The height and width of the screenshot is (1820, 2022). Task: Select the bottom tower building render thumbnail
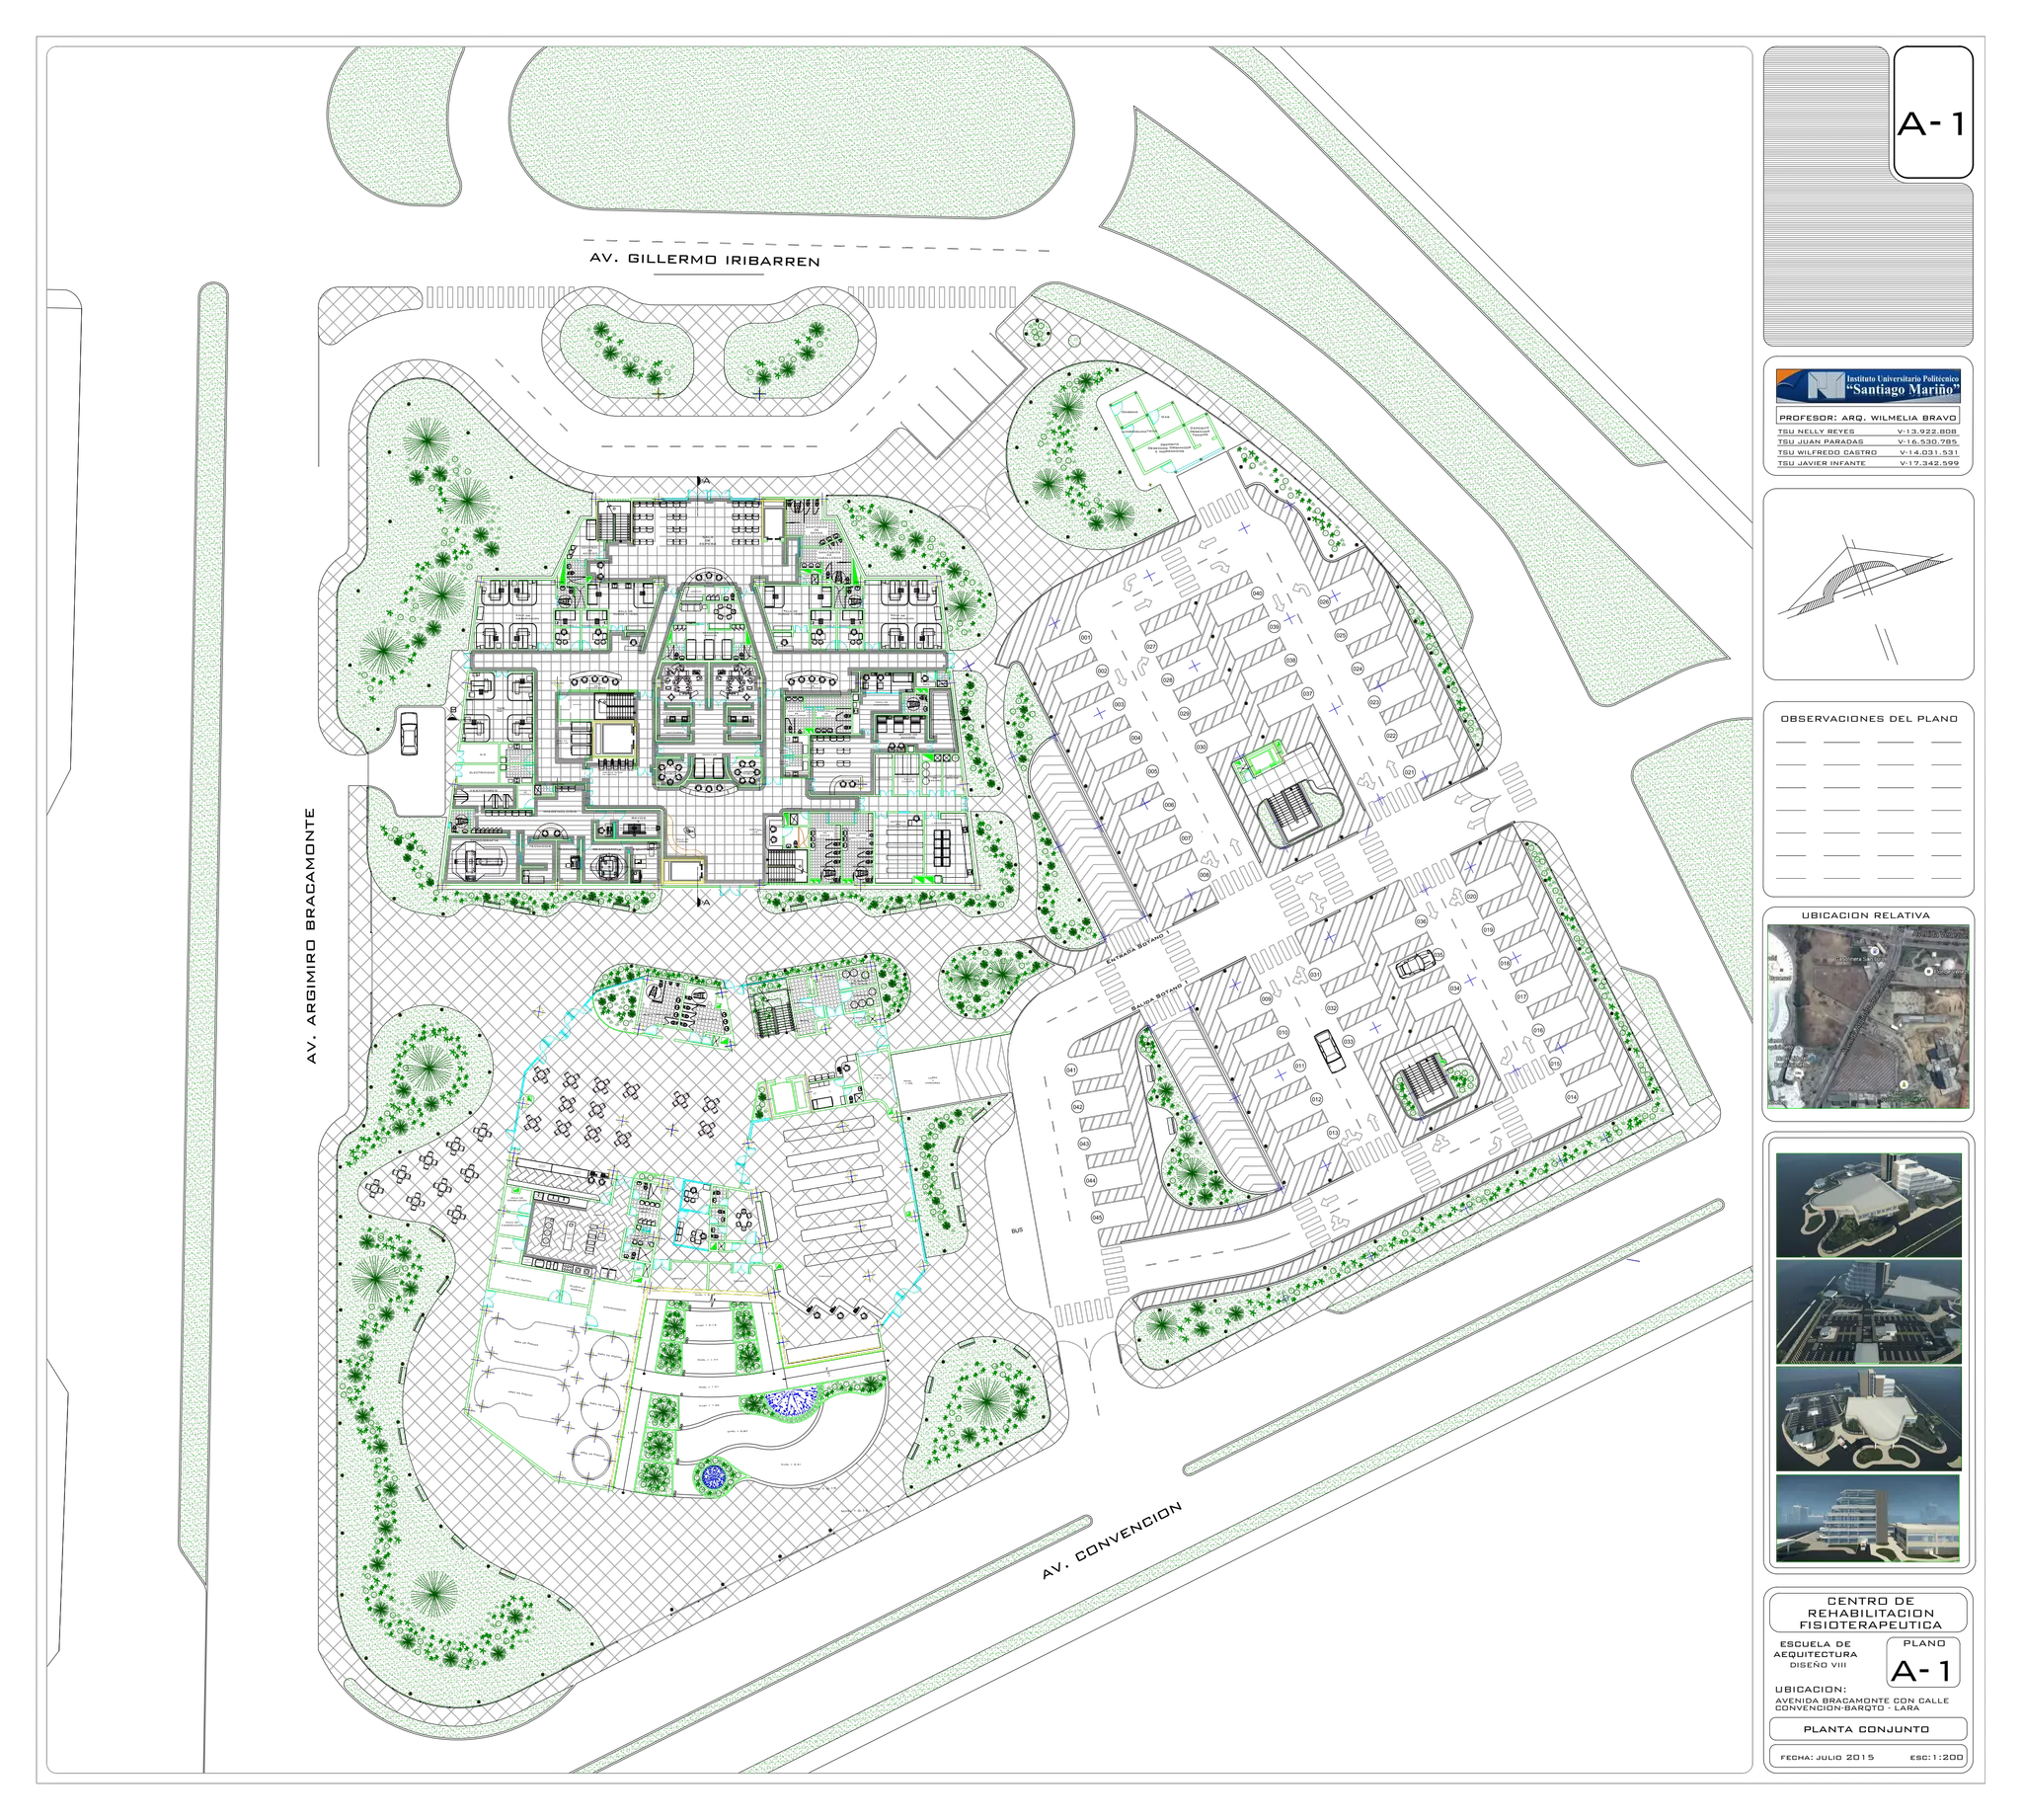pos(1868,1518)
